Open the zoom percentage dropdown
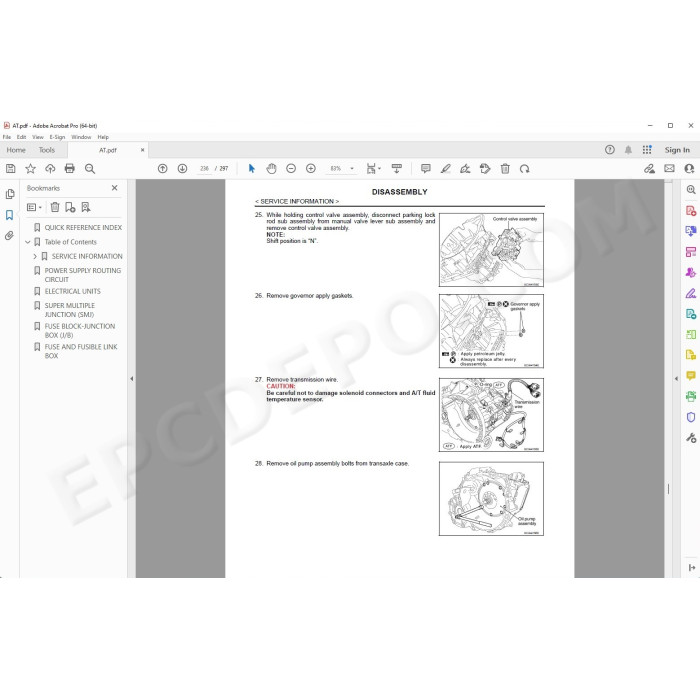Image resolution: width=700 pixels, height=700 pixels. point(352,168)
